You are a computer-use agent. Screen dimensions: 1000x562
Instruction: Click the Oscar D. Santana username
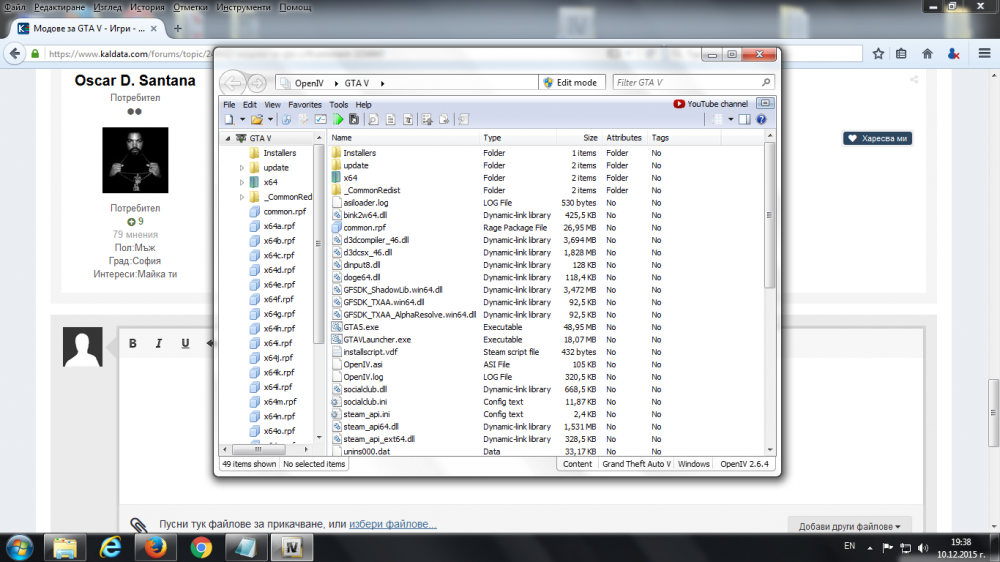[135, 80]
